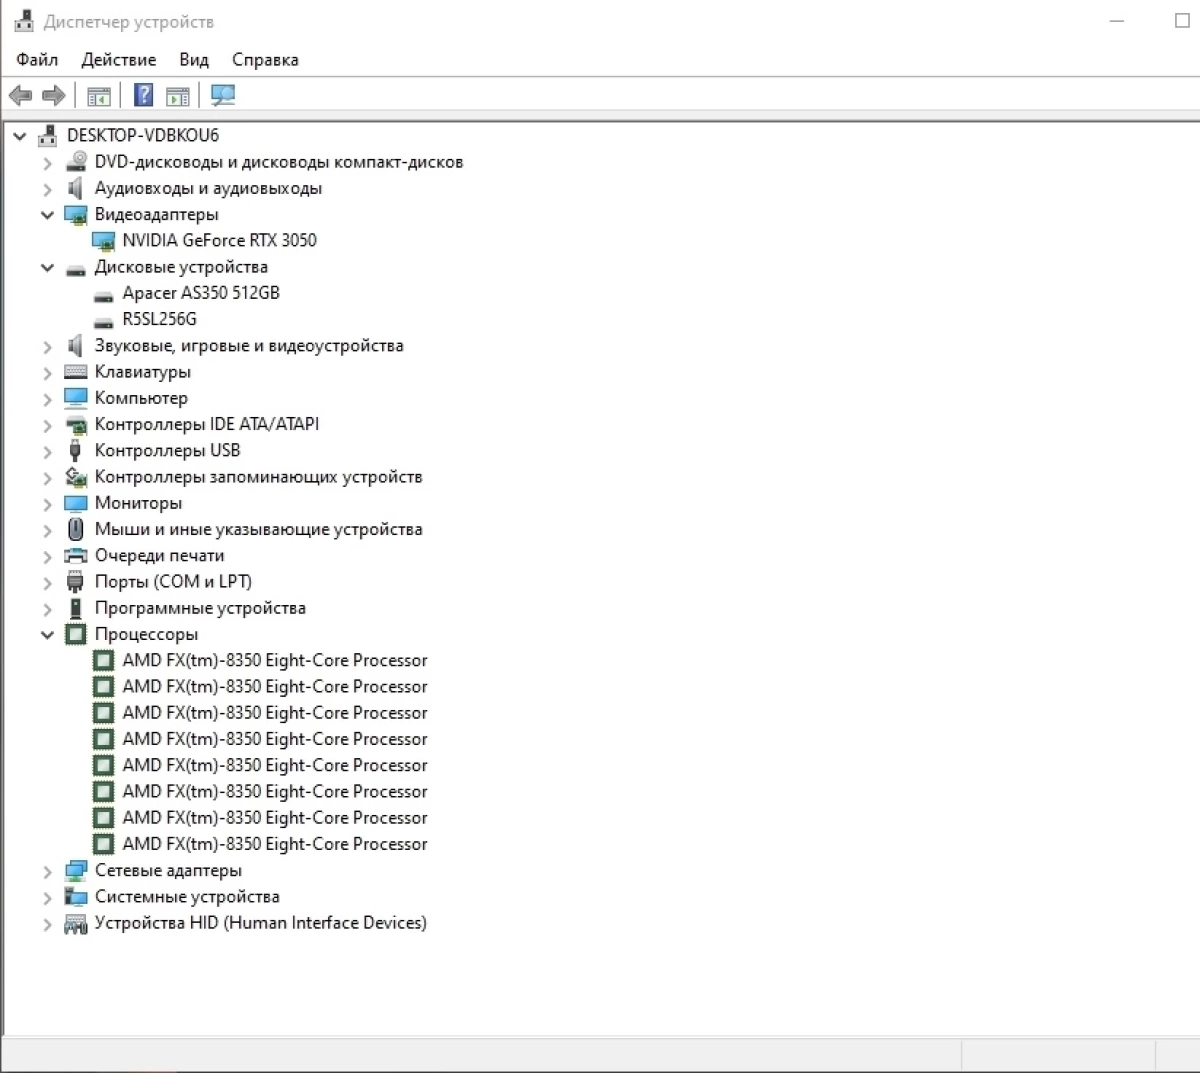This screenshot has height=1073, width=1200.
Task: Select Программные устройства label
Action: click(x=200, y=608)
